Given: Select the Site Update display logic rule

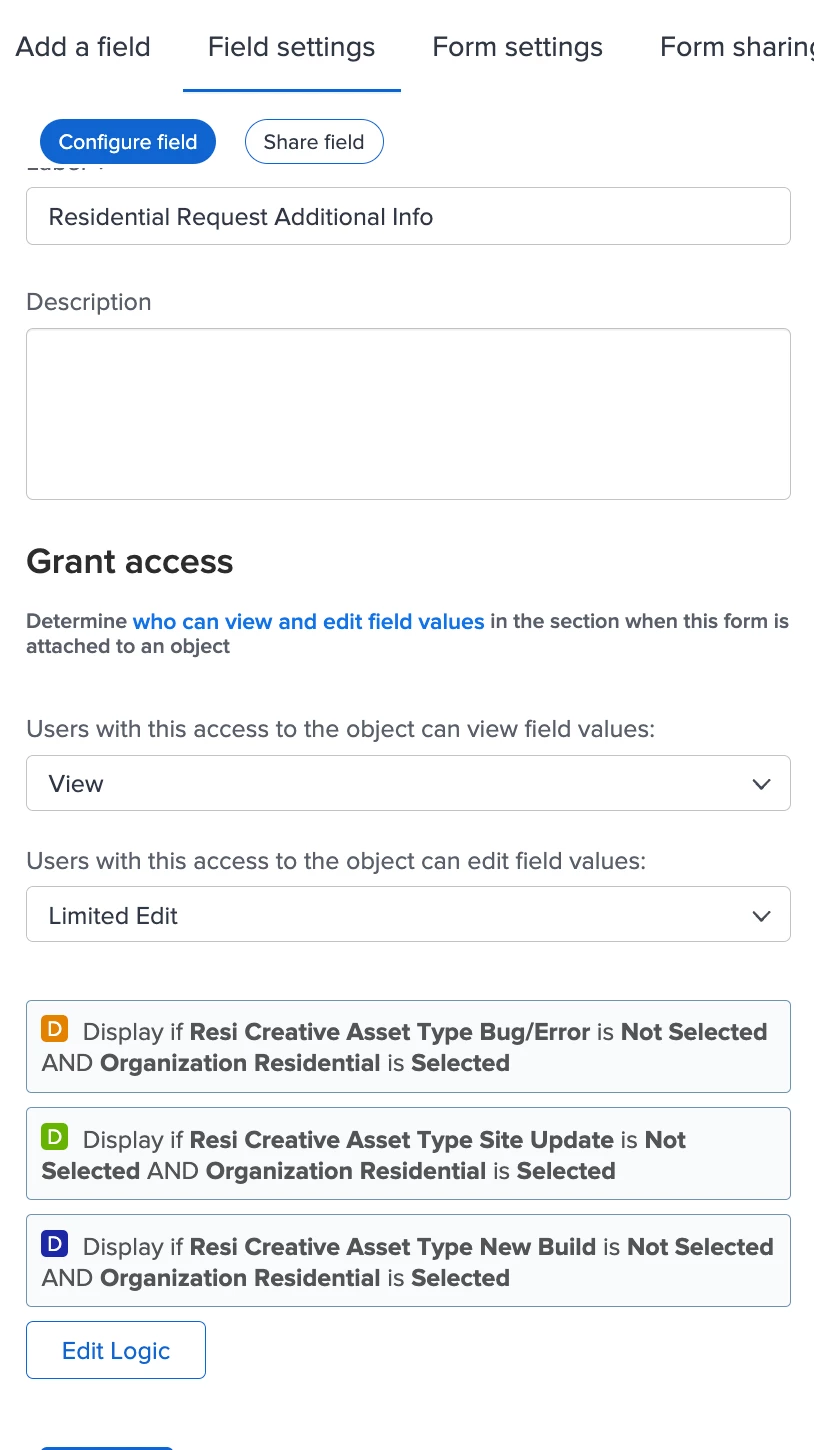Looking at the screenshot, I should [x=407, y=1154].
